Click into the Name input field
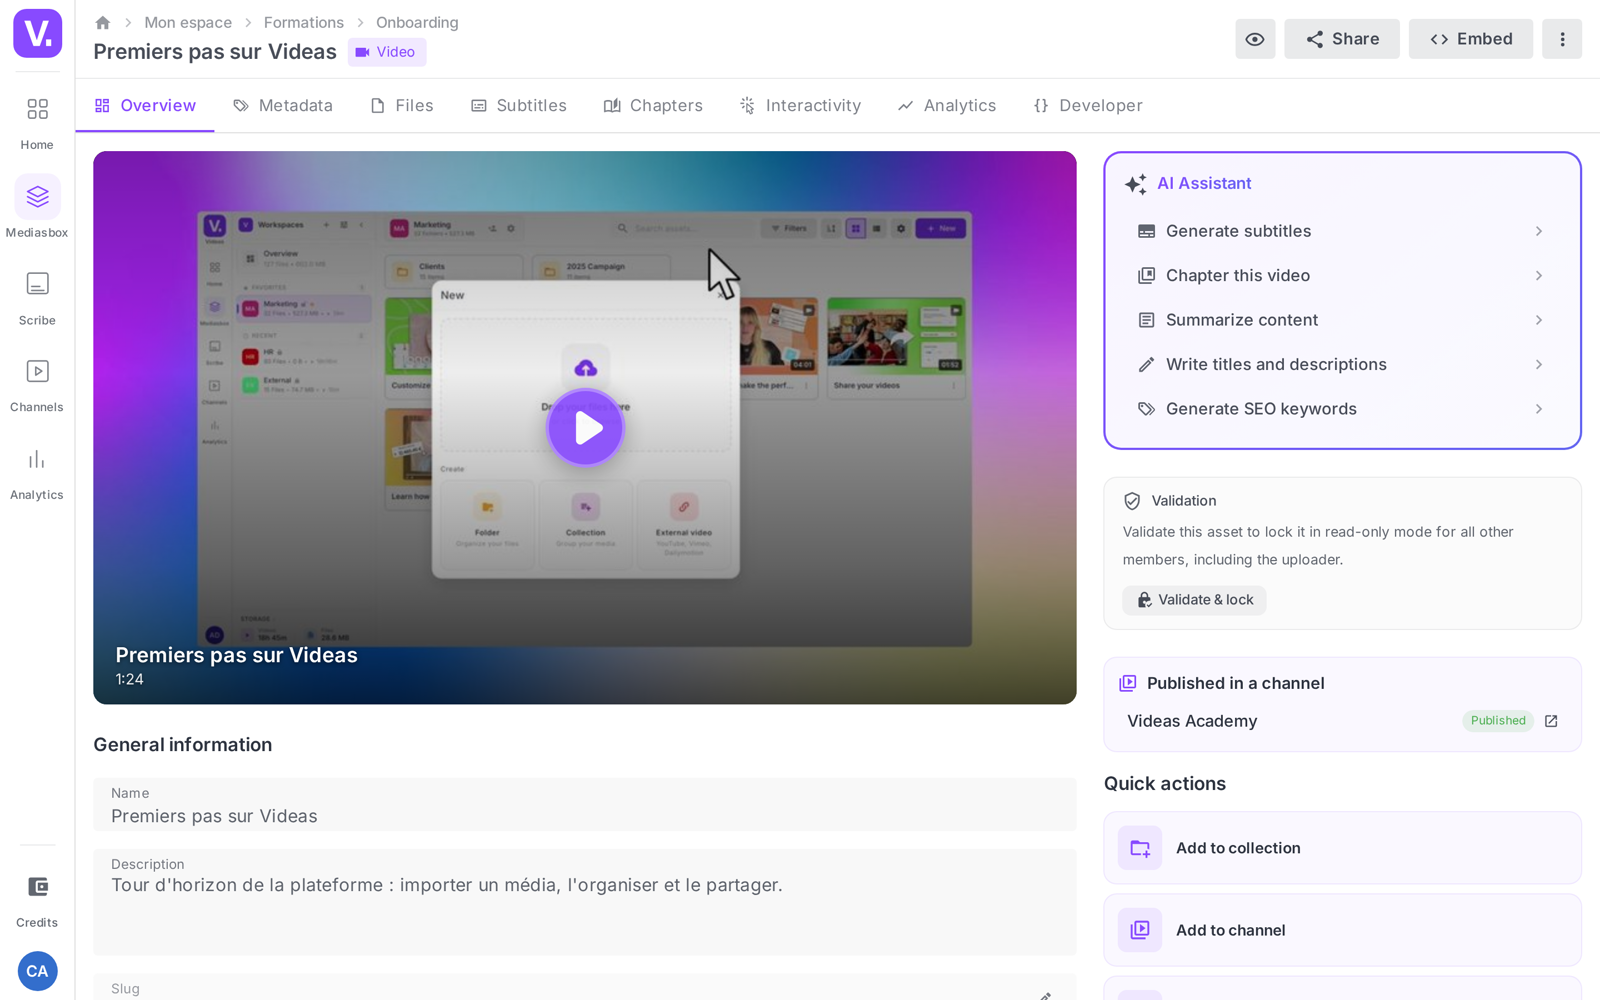Viewport: 1600px width, 1000px height. point(585,805)
